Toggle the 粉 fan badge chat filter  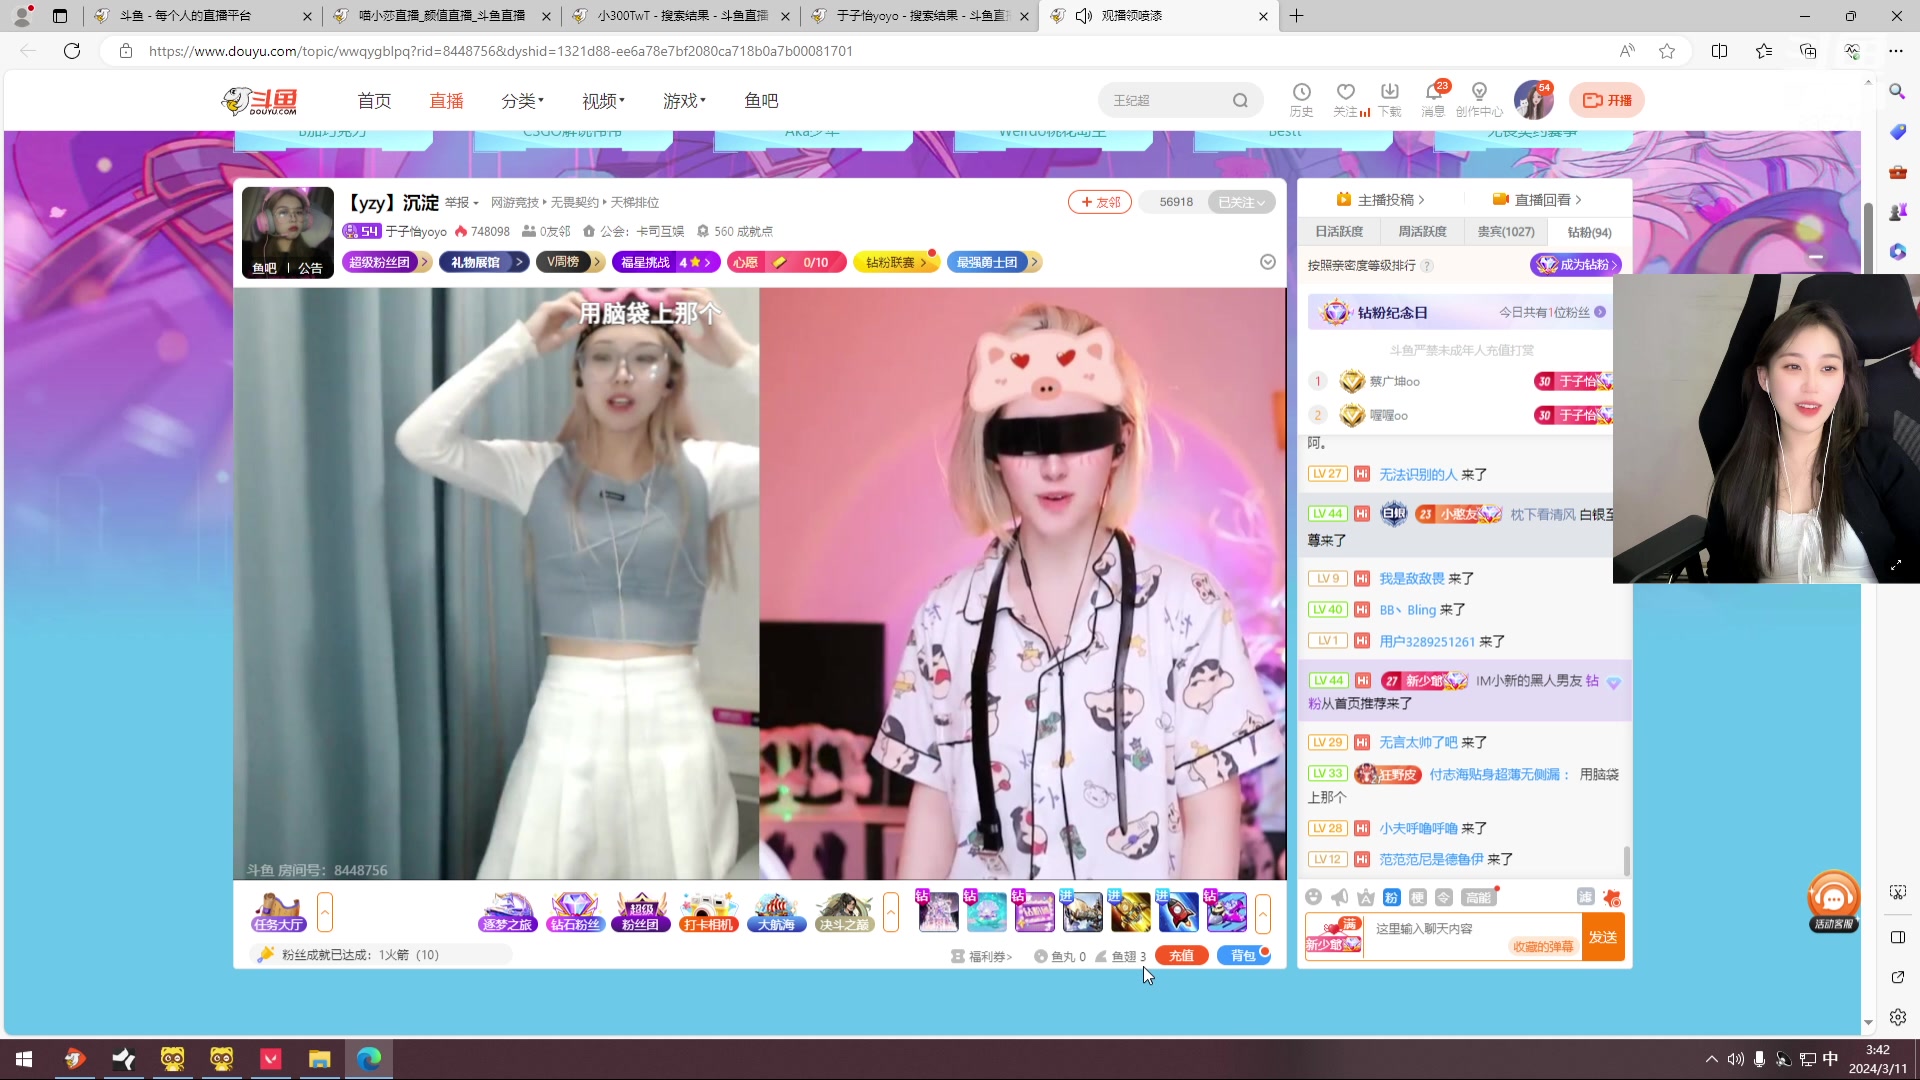[x=1392, y=897]
